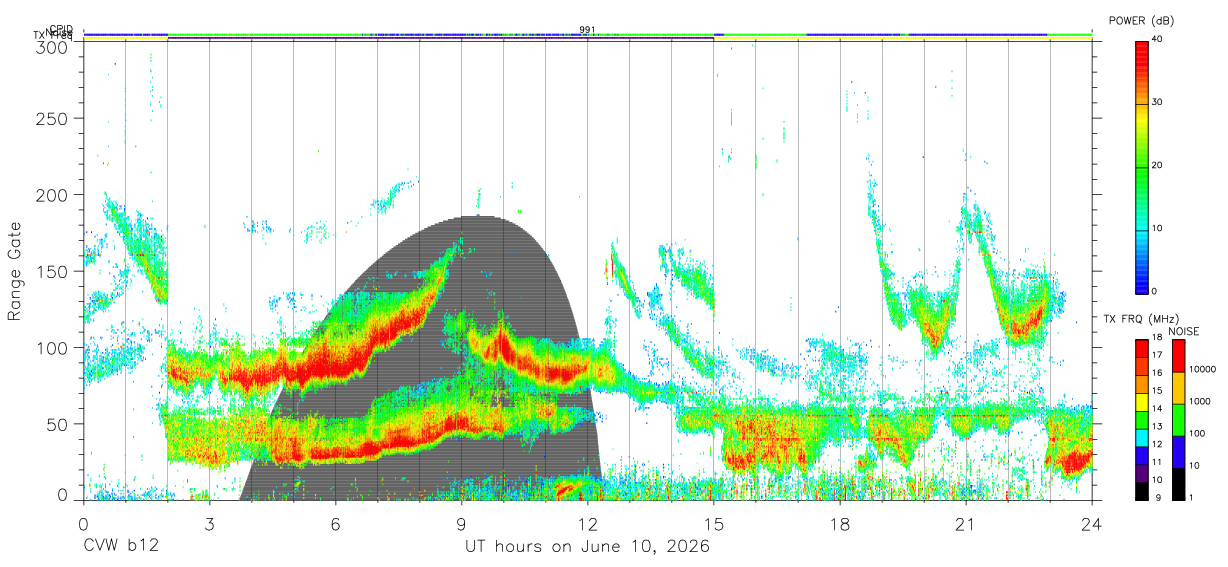Image resolution: width=1228 pixels, height=567 pixels.
Task: Click the 50 tick on Range Gate axis
Action: click(x=57, y=423)
